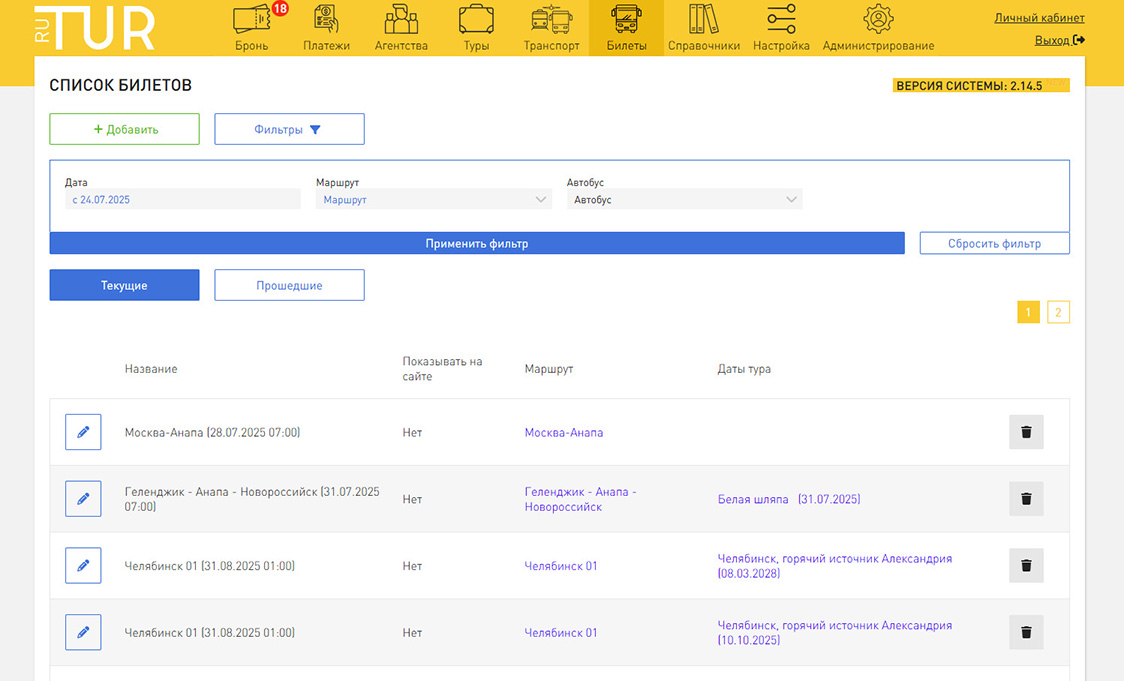Click the Показывать на сайте column header
Viewport: 1124px width, 681px height.
coord(442,368)
